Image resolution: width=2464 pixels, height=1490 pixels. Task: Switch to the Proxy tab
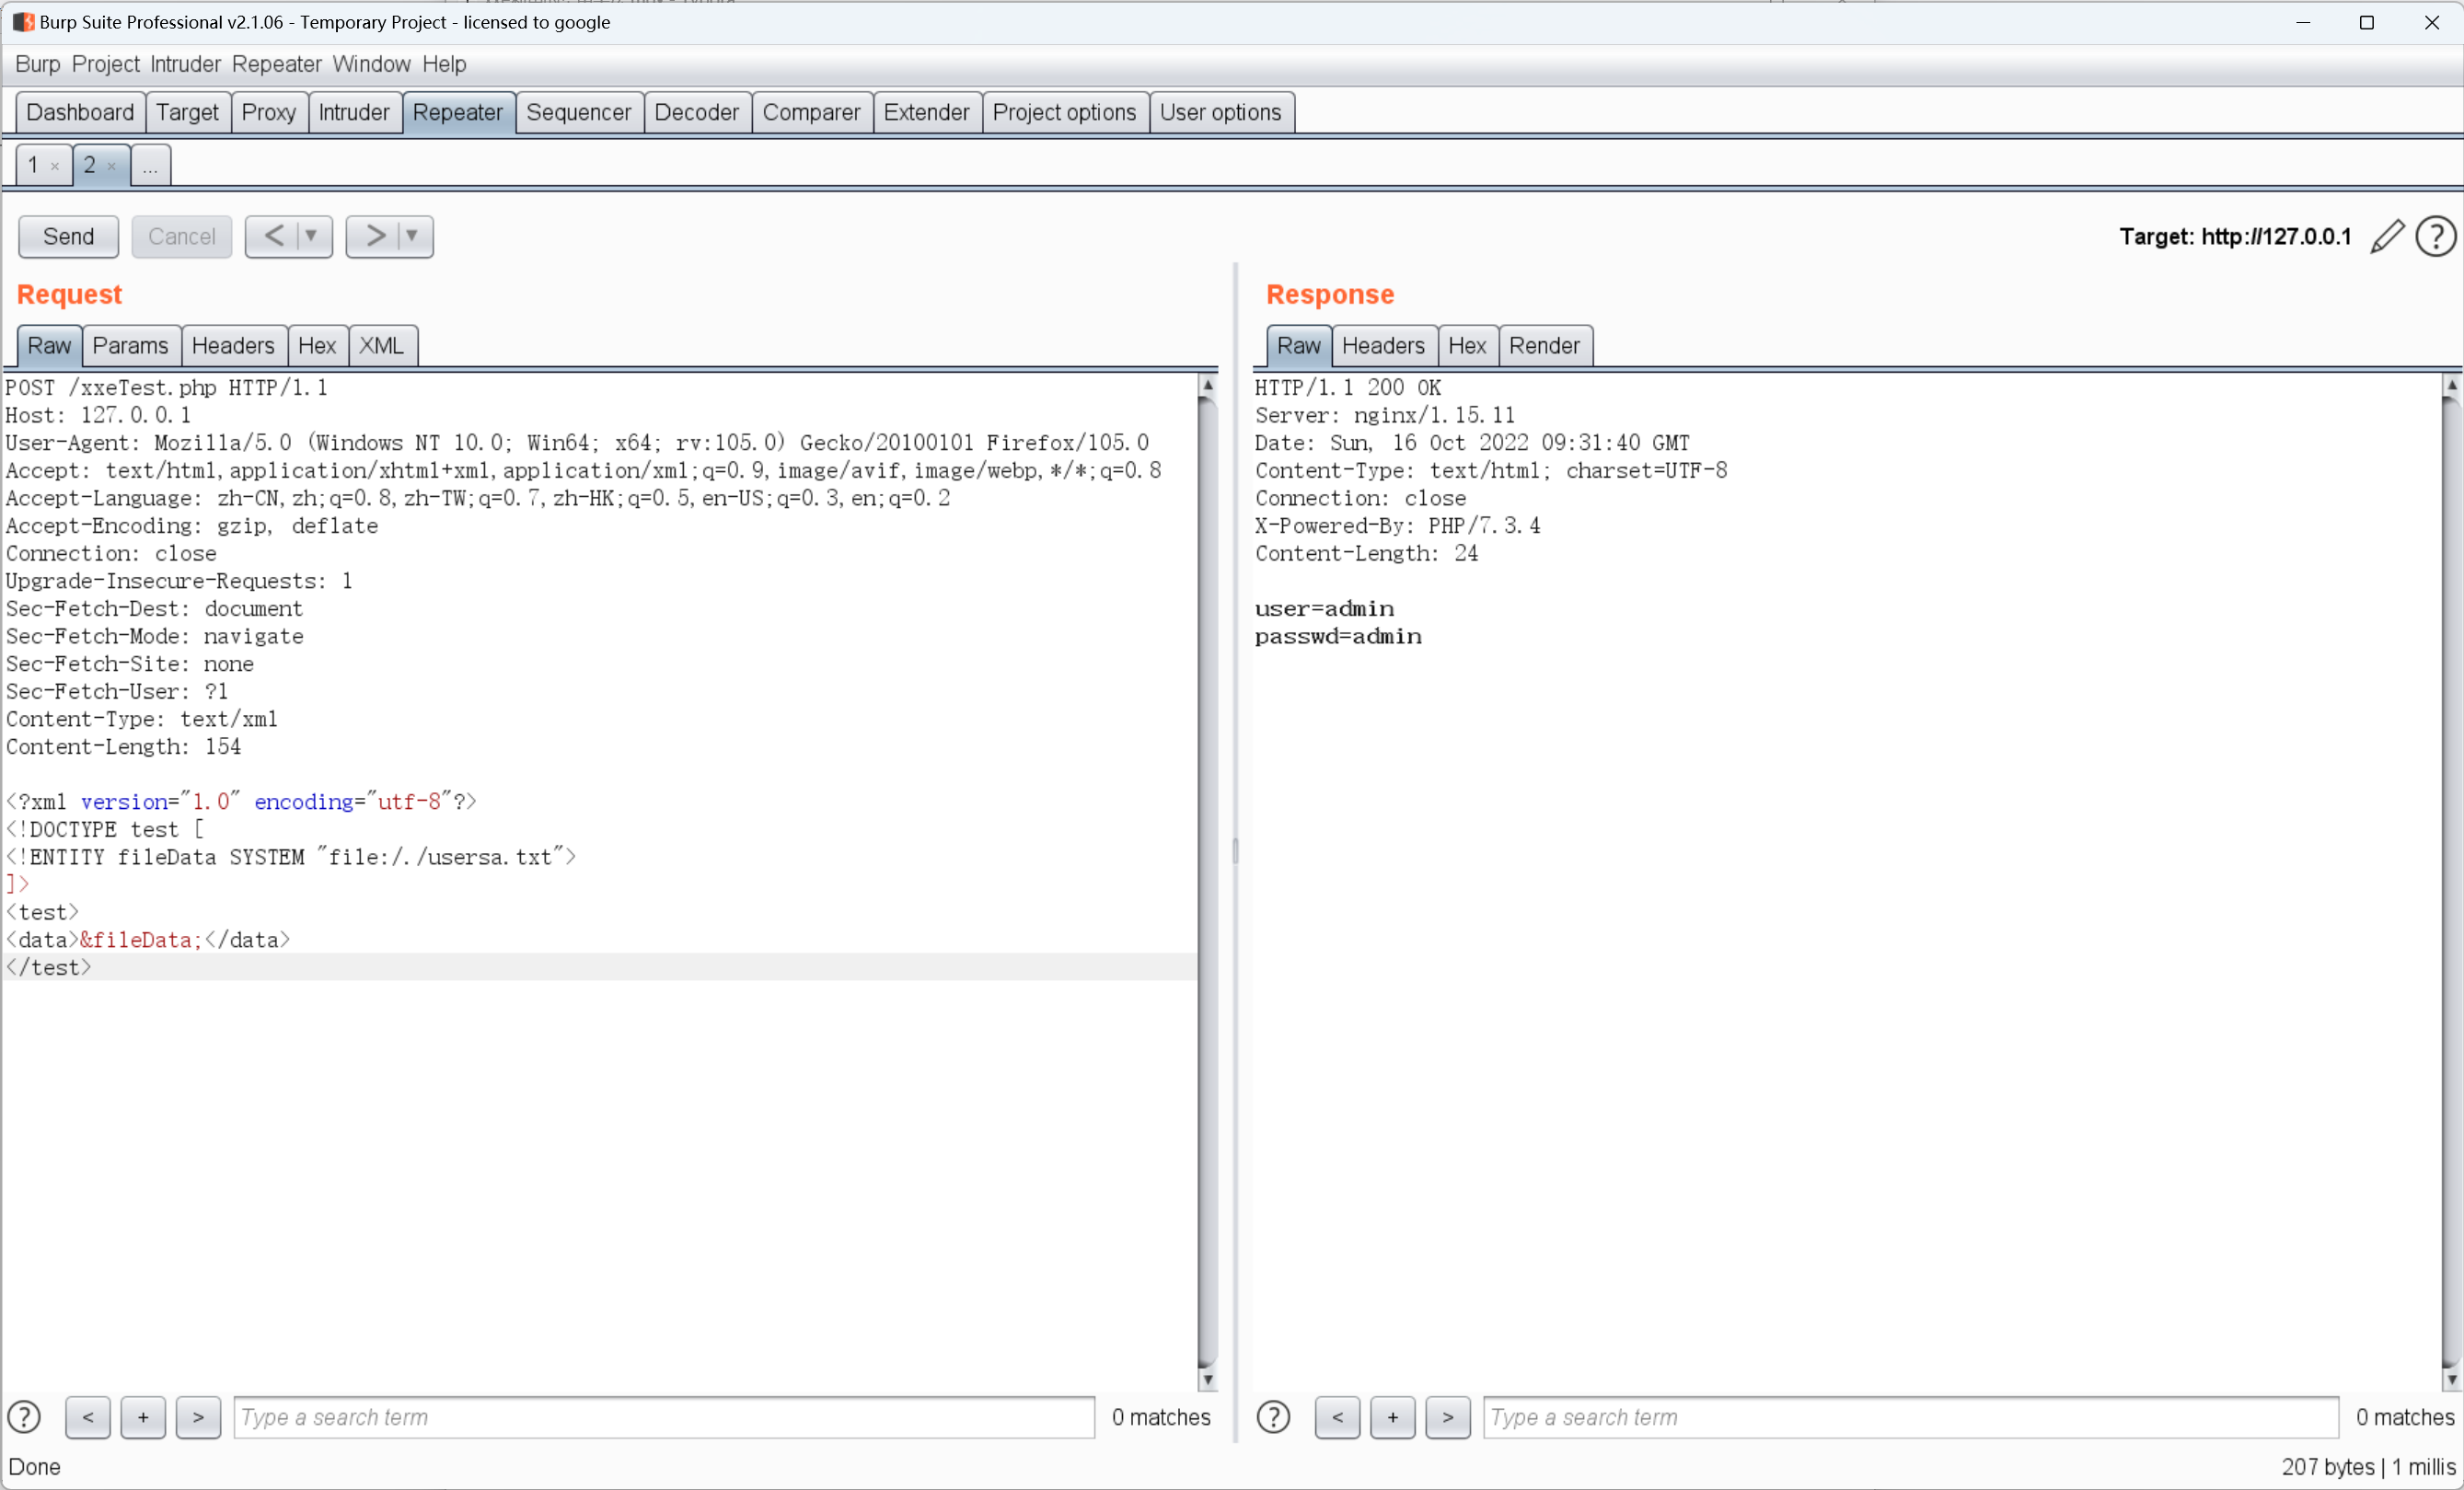pyautogui.click(x=268, y=112)
